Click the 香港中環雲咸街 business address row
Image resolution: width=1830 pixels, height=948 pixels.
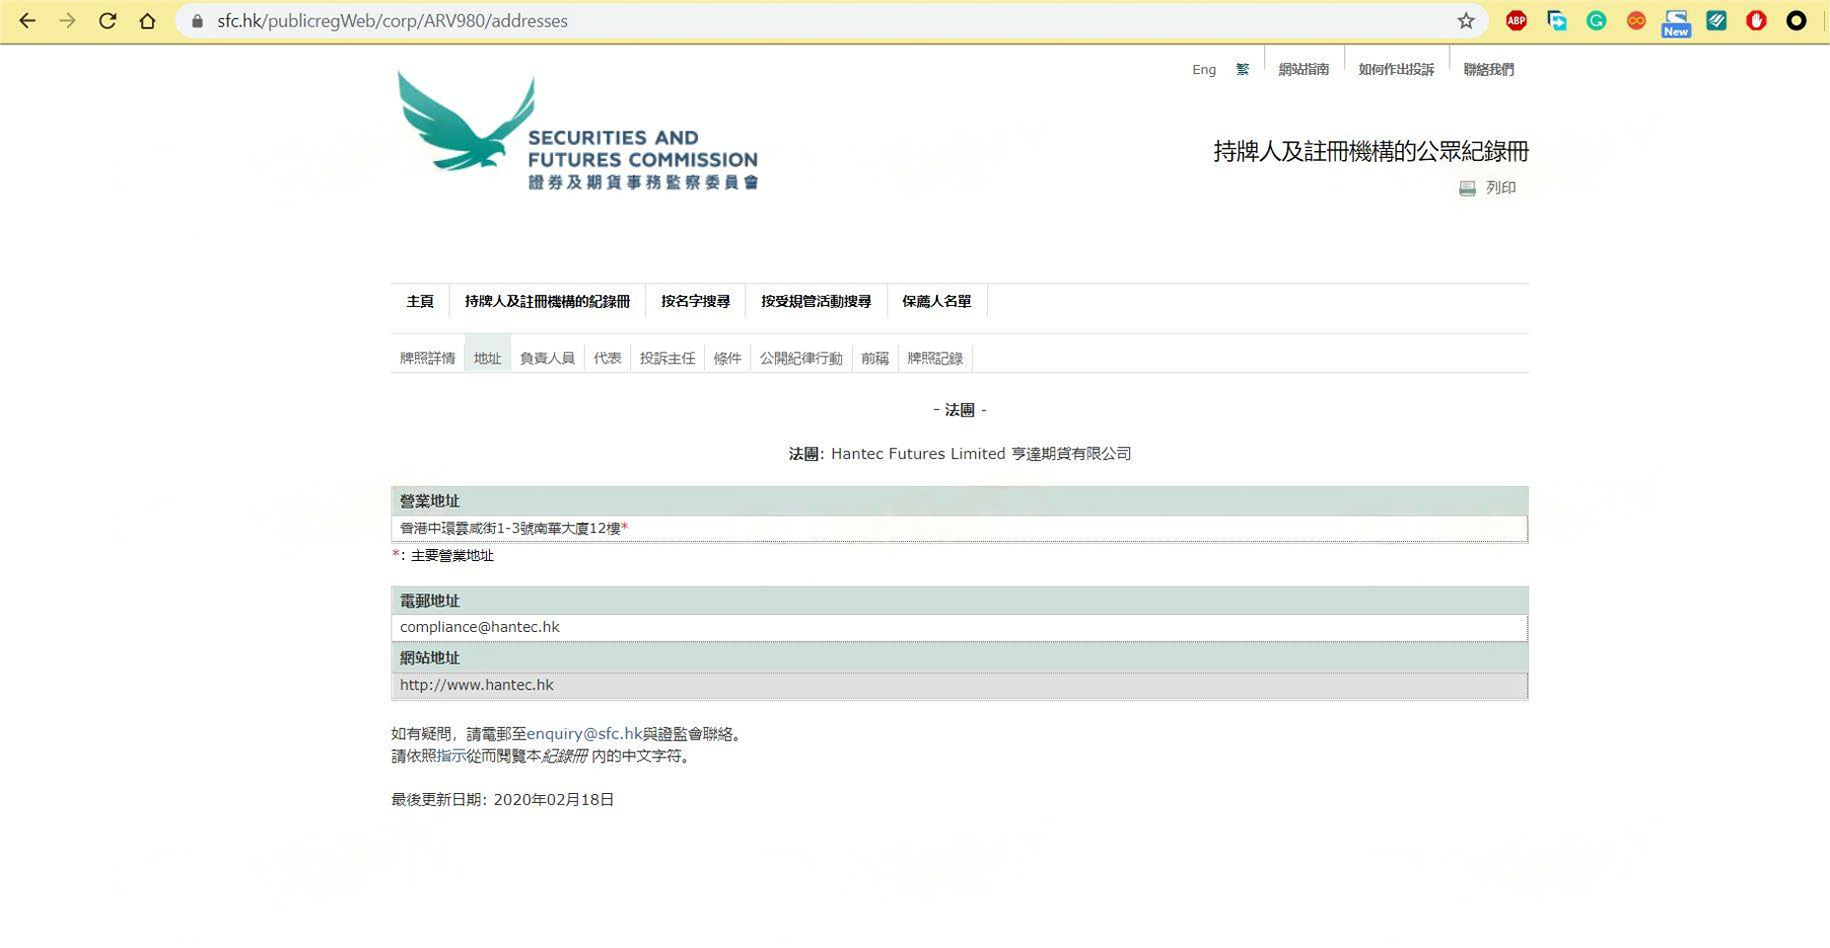coord(959,529)
